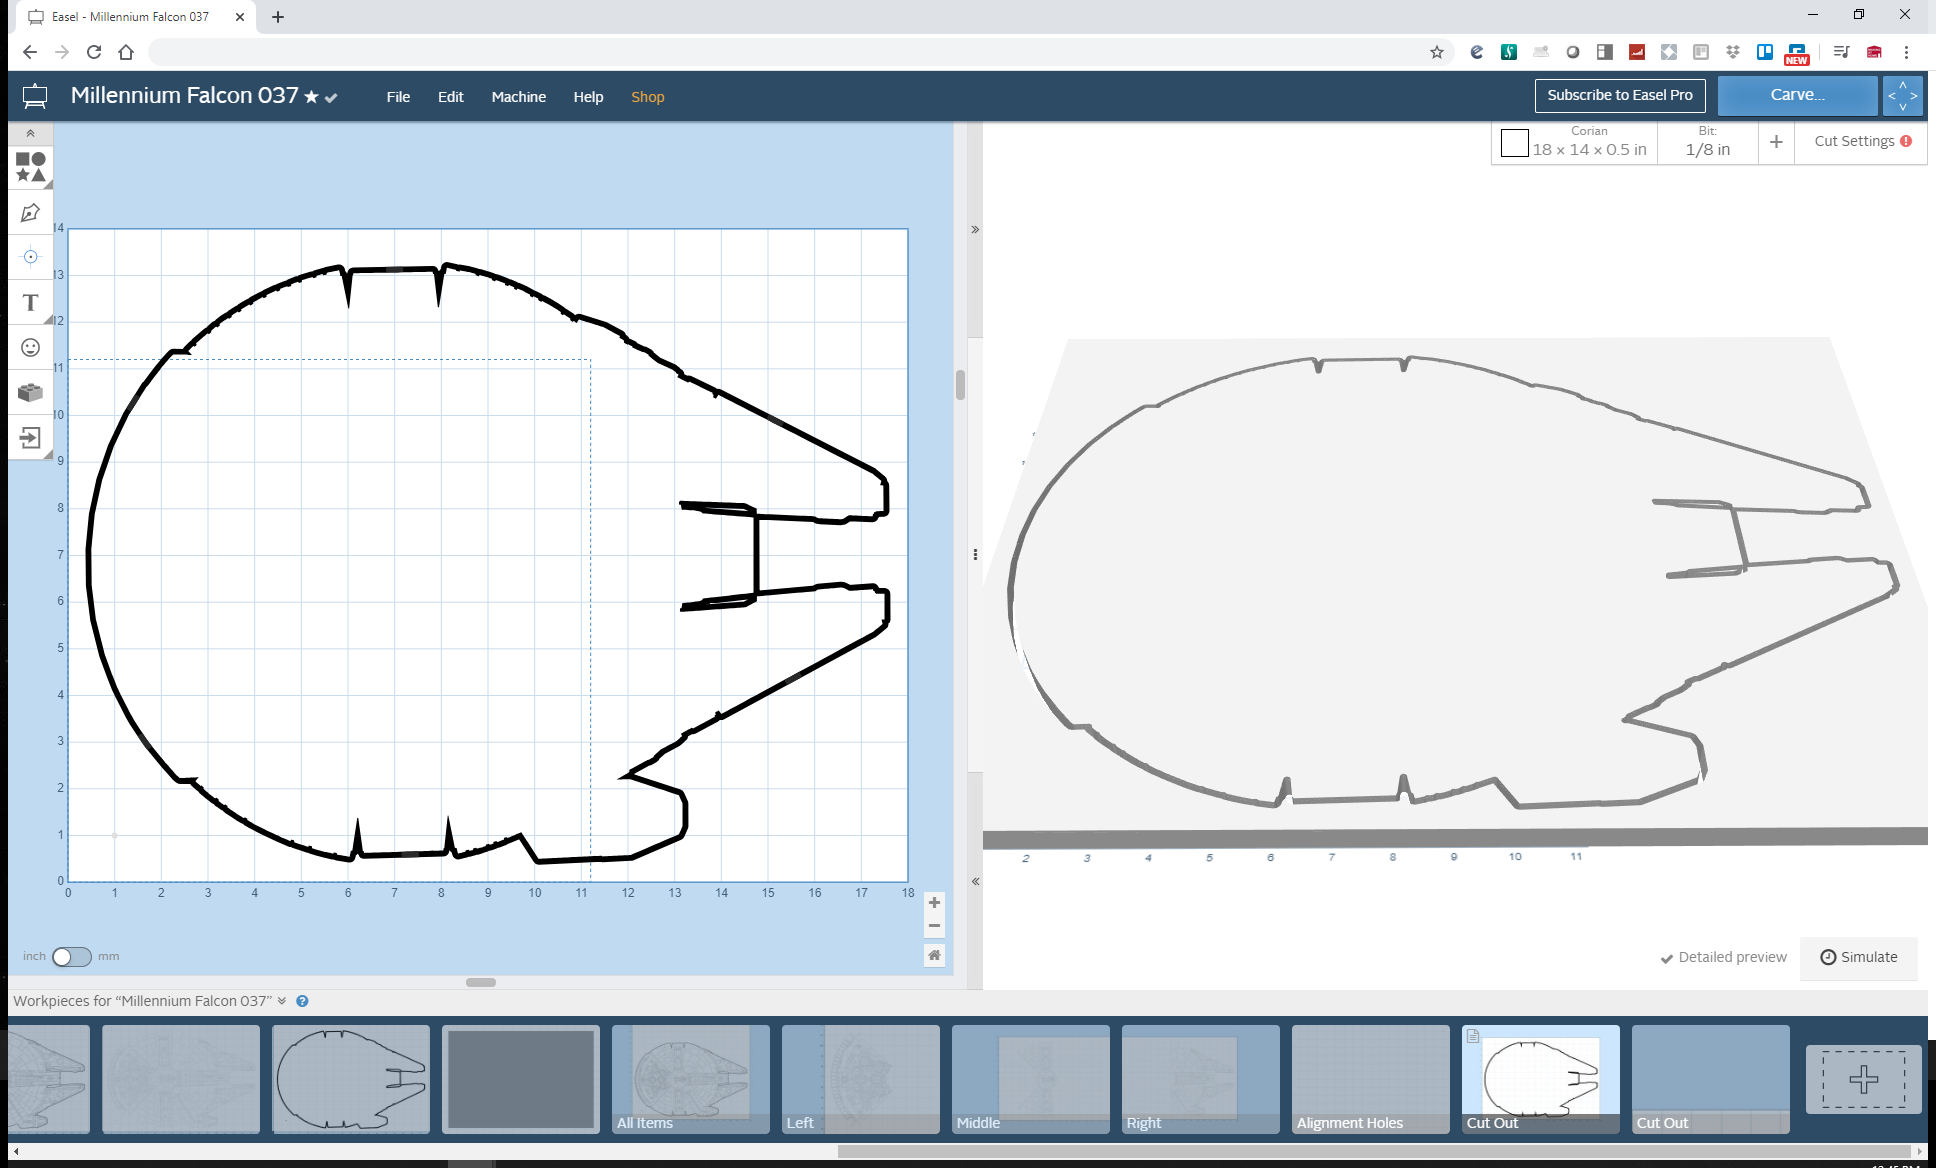Viewport: 1936px width, 1168px height.
Task: Go to browser home page
Action: pyautogui.click(x=126, y=52)
